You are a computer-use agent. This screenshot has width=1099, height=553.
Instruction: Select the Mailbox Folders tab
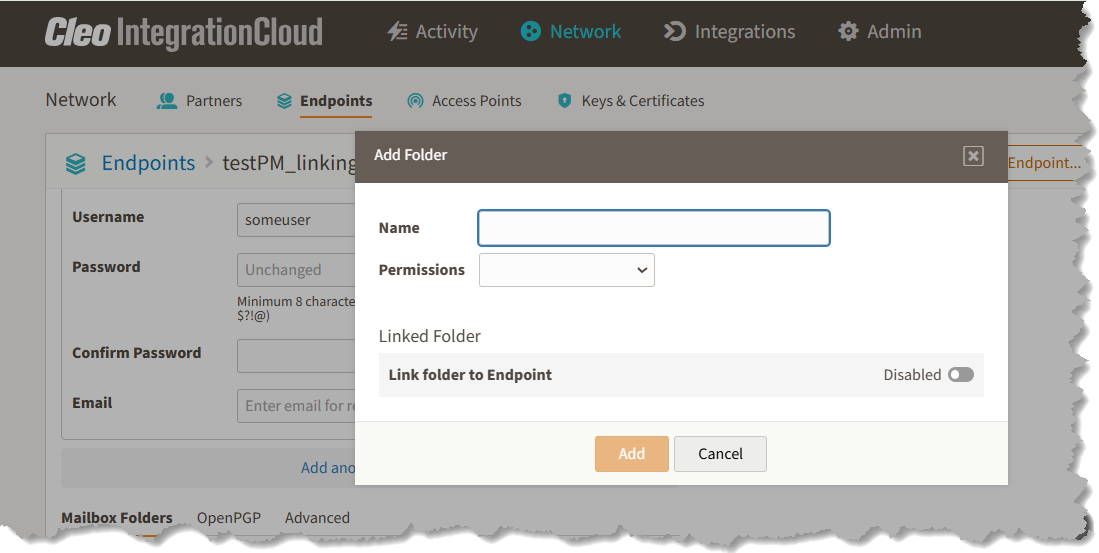117,518
